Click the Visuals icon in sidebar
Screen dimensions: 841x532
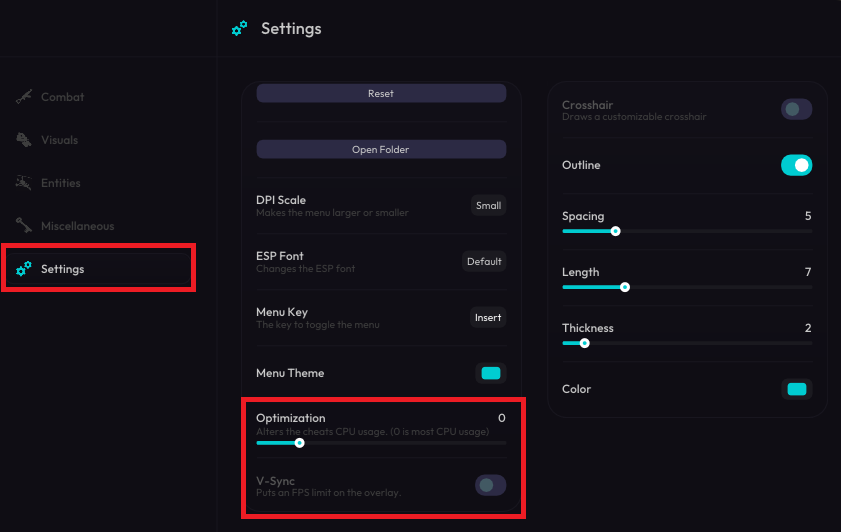(24, 139)
